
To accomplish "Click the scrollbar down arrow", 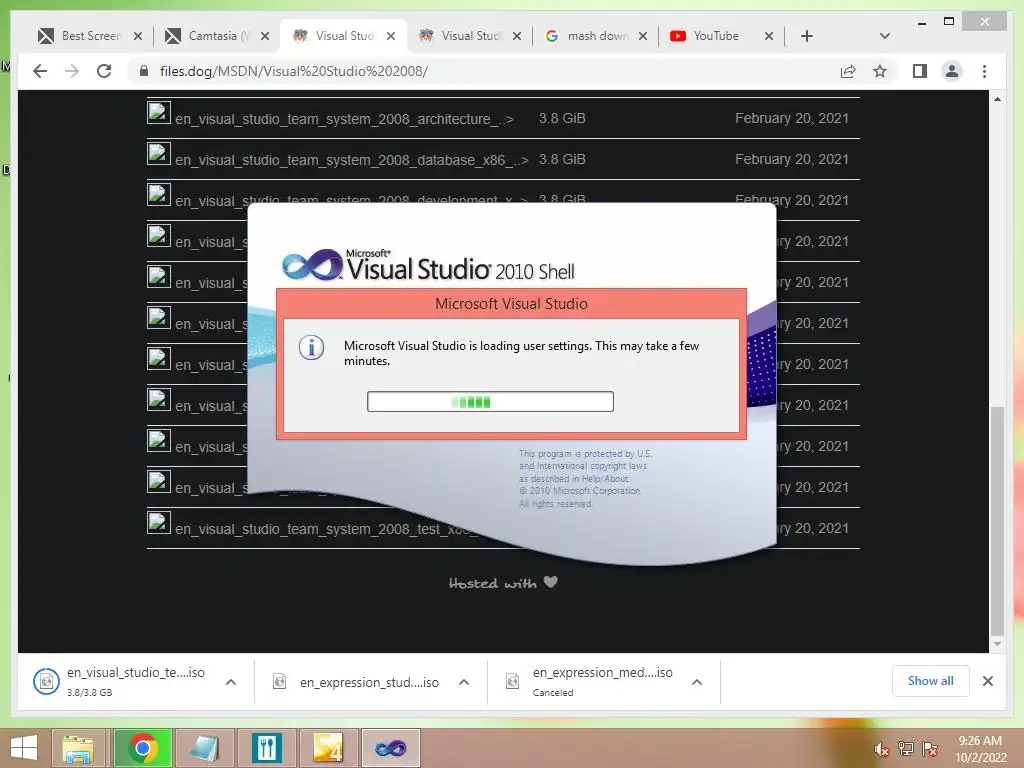I will [x=997, y=644].
